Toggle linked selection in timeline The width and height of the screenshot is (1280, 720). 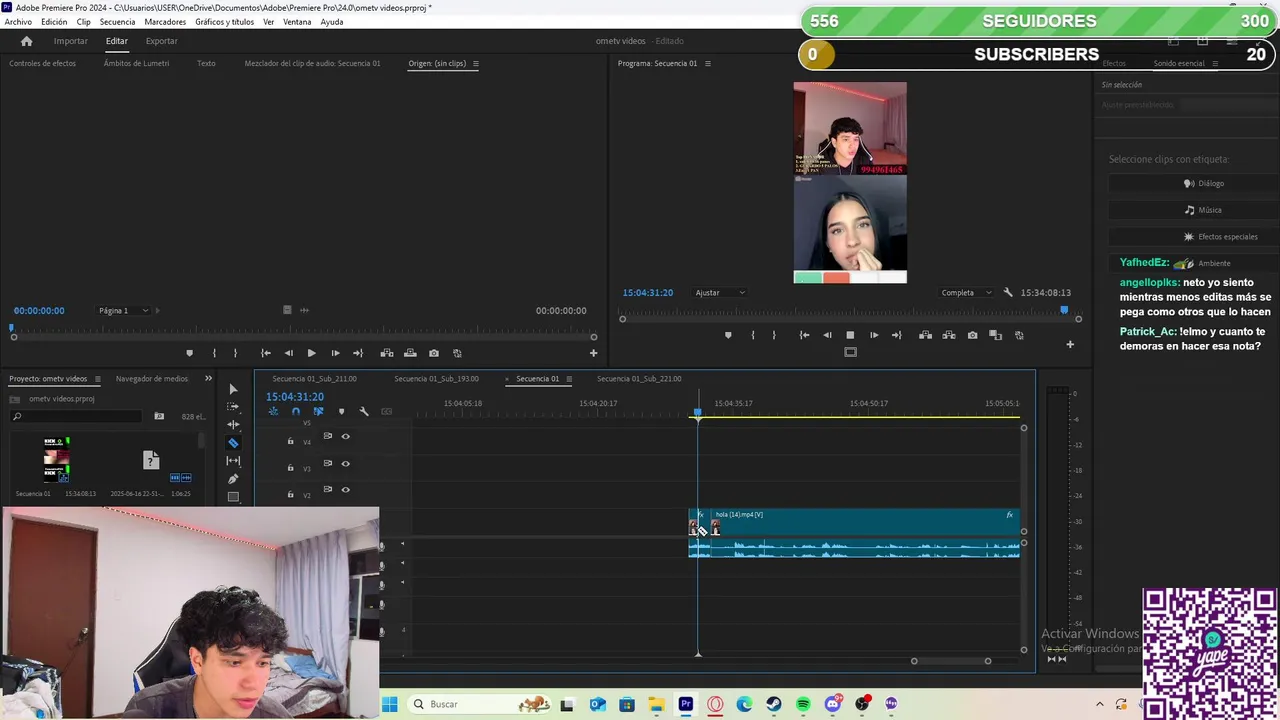pyautogui.click(x=318, y=411)
